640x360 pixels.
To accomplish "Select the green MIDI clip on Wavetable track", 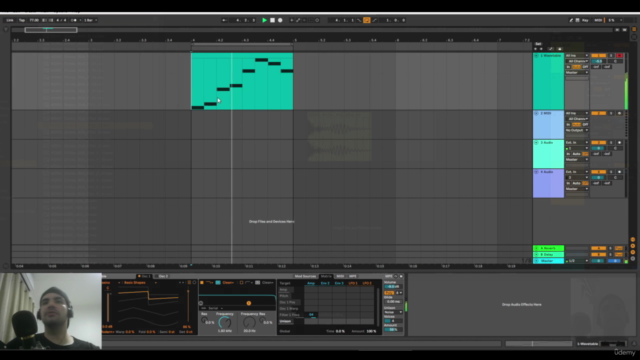I will (242, 81).
